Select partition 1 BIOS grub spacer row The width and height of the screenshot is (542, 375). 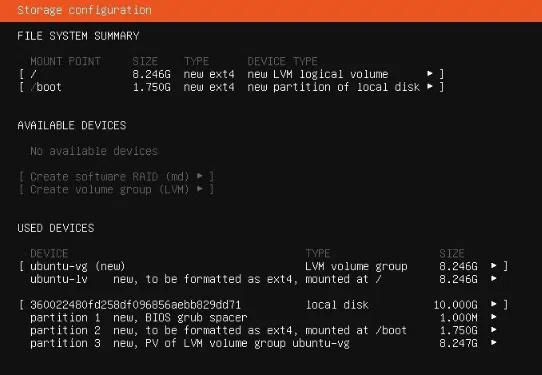click(264, 317)
